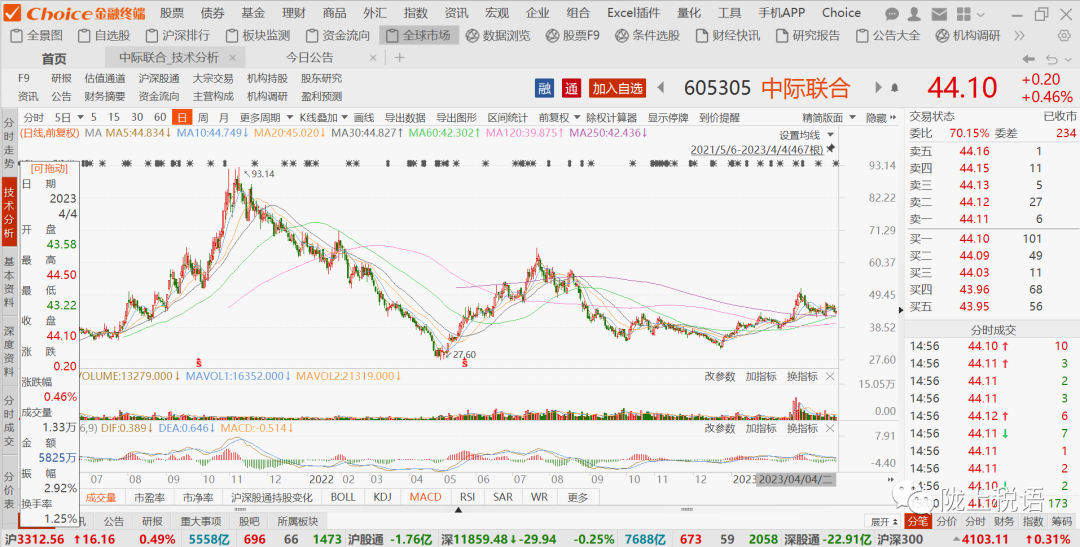The height and width of the screenshot is (547, 1080).
Task: Expand the 前复权 dropdown
Action: [576, 118]
